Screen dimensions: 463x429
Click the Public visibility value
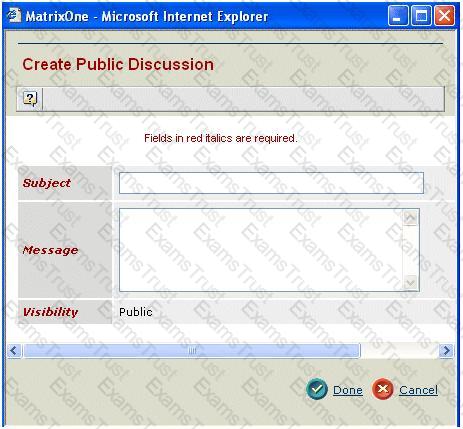tap(136, 312)
